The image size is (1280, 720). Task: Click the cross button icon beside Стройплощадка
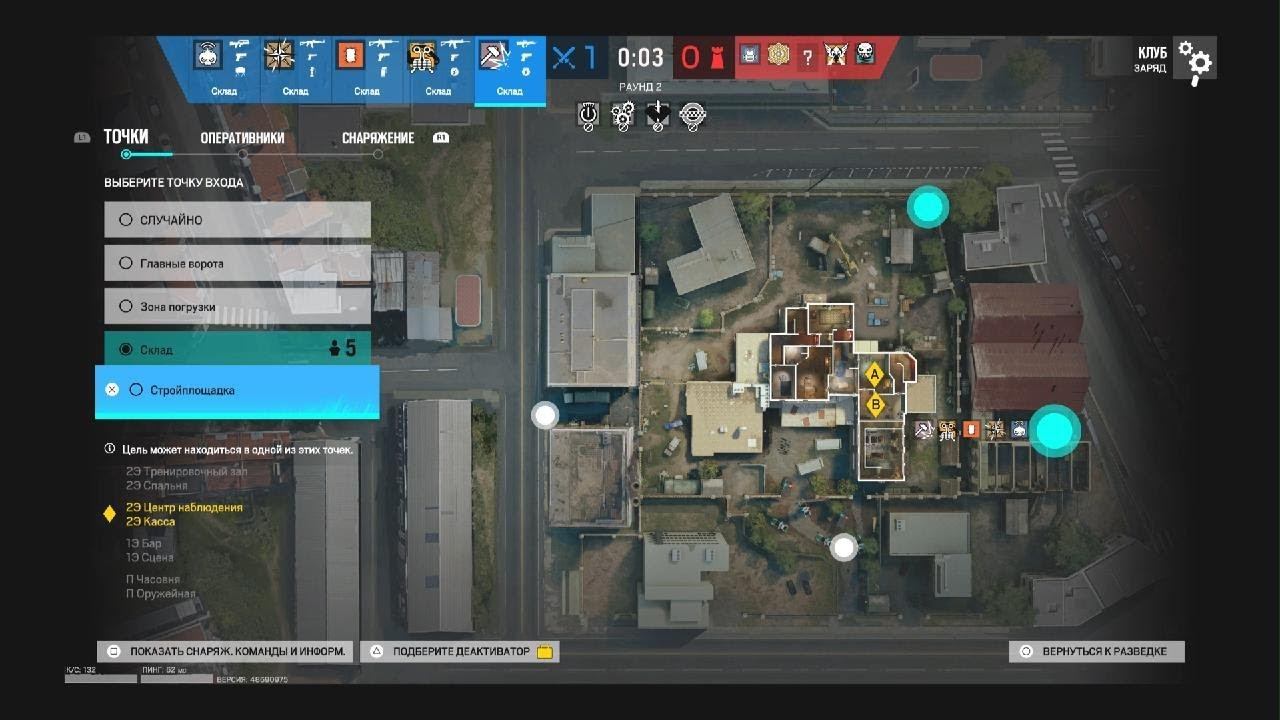[112, 390]
